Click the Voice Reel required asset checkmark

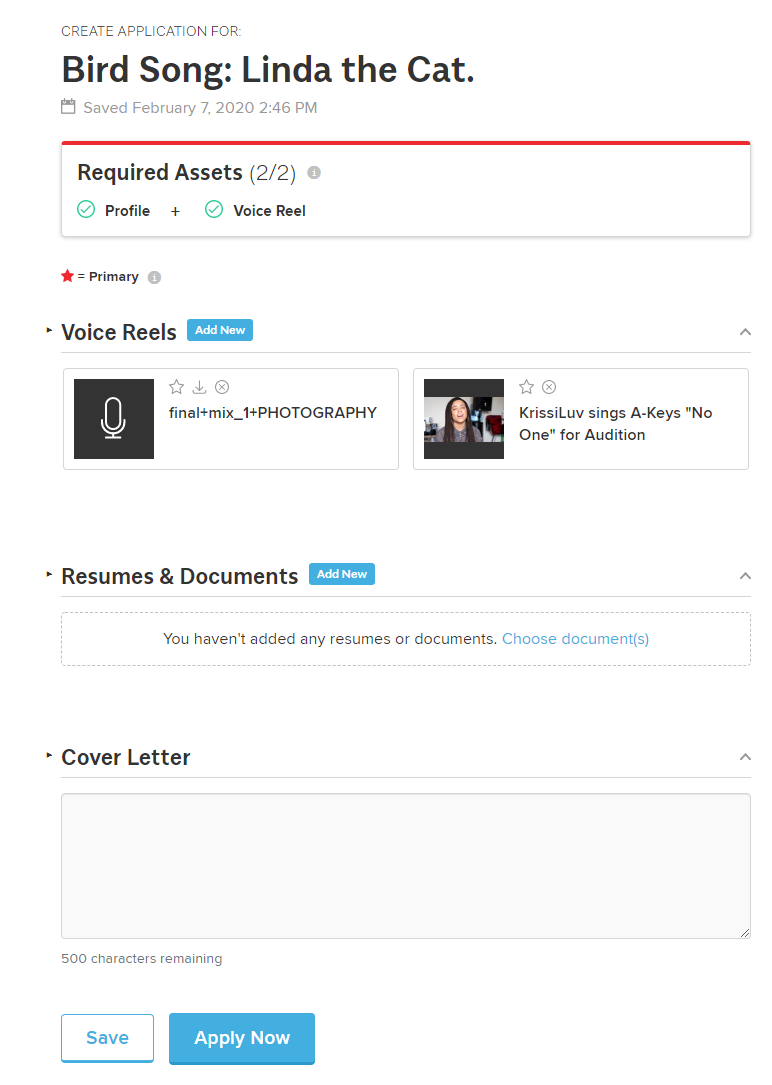click(x=214, y=210)
